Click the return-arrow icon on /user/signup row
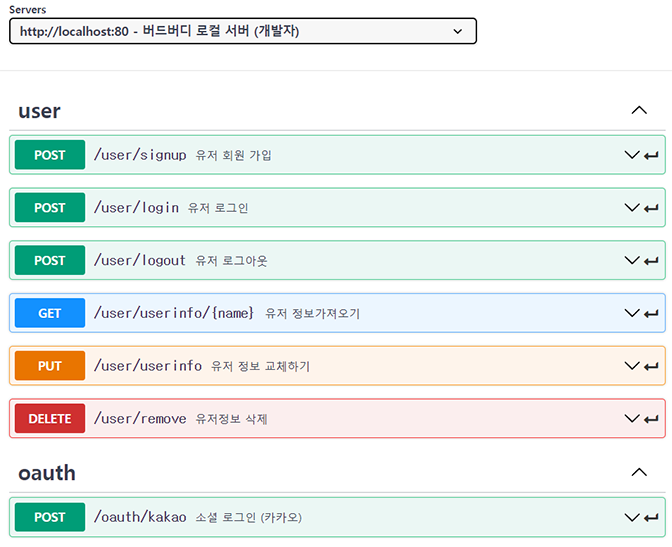This screenshot has height=547, width=672. coord(651,156)
